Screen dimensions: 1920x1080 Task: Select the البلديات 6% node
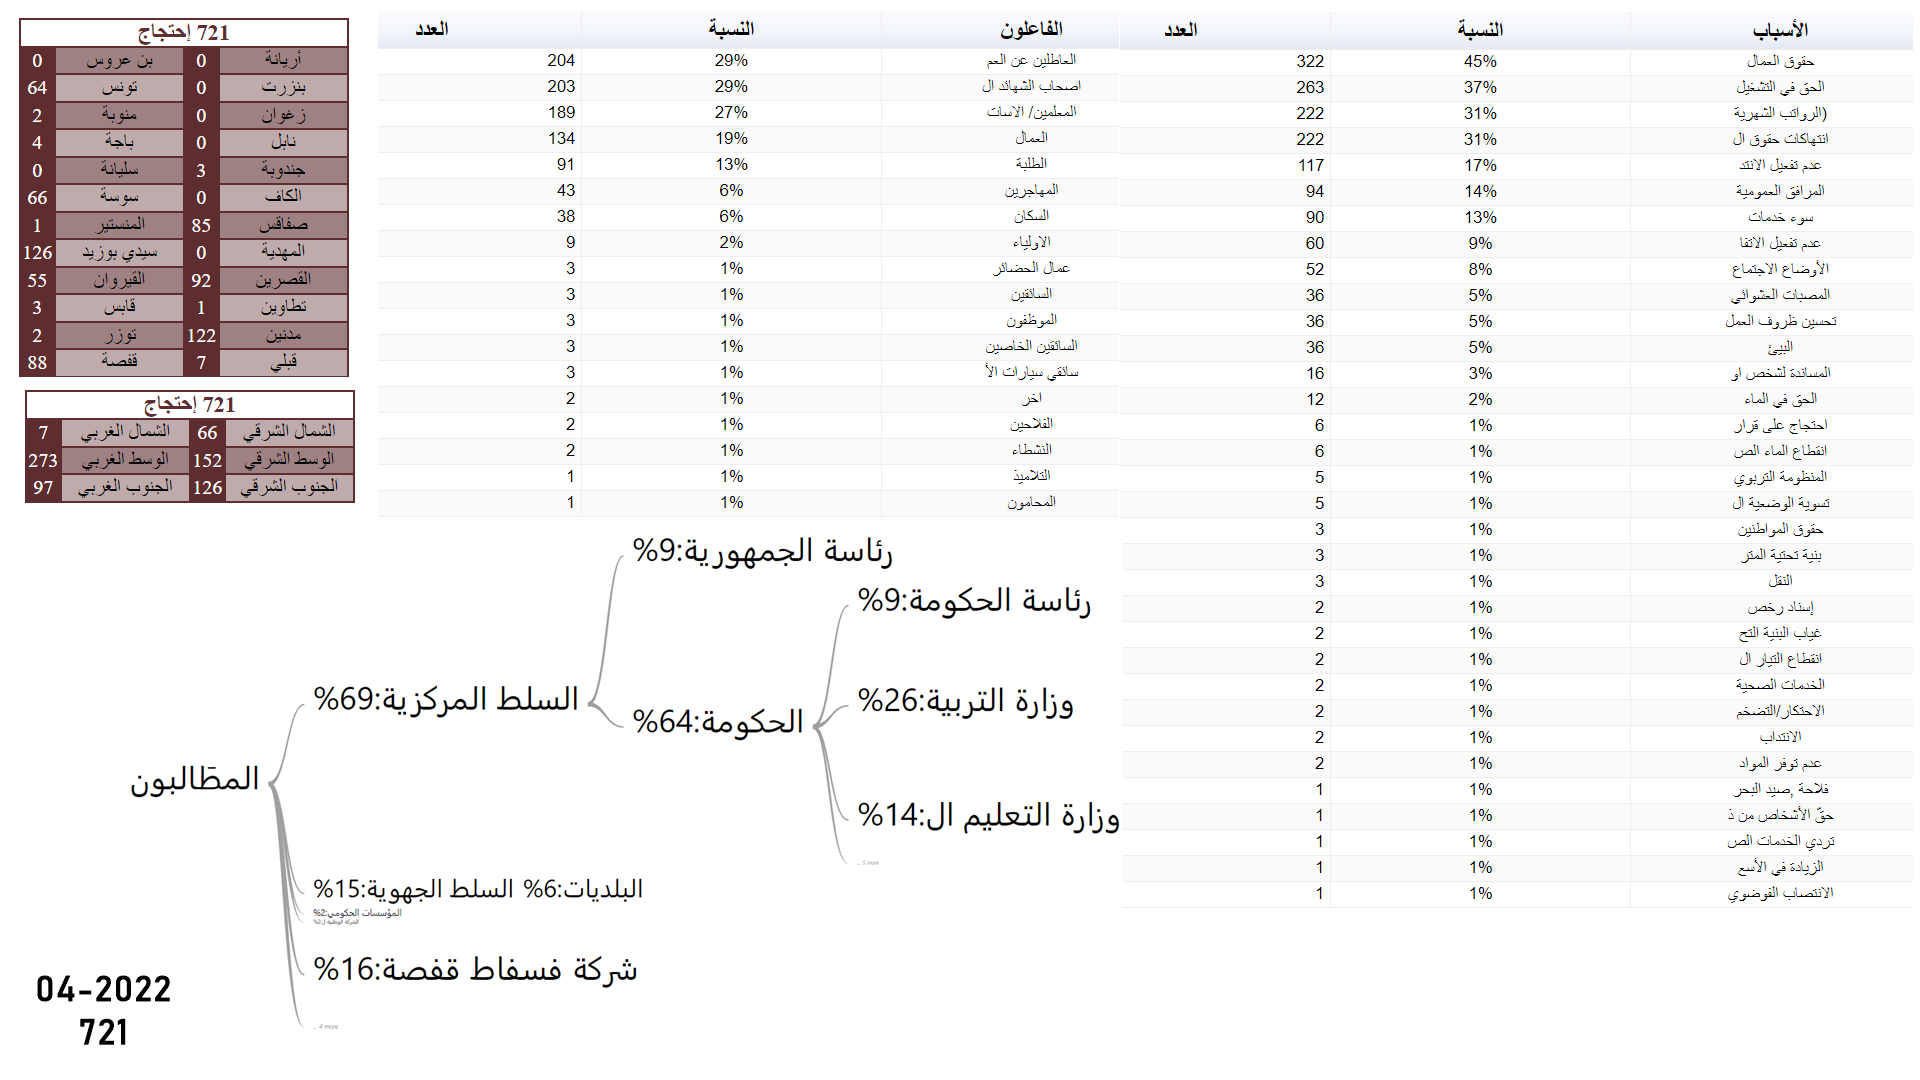pyautogui.click(x=584, y=889)
